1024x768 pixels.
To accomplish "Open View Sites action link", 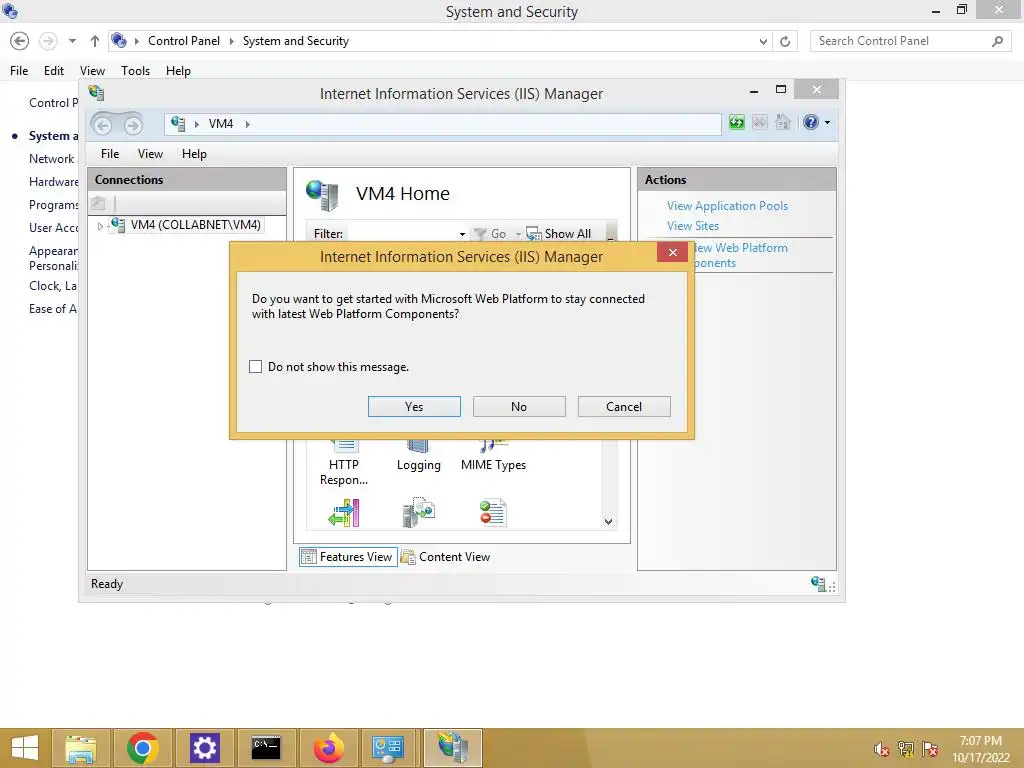I will [692, 226].
